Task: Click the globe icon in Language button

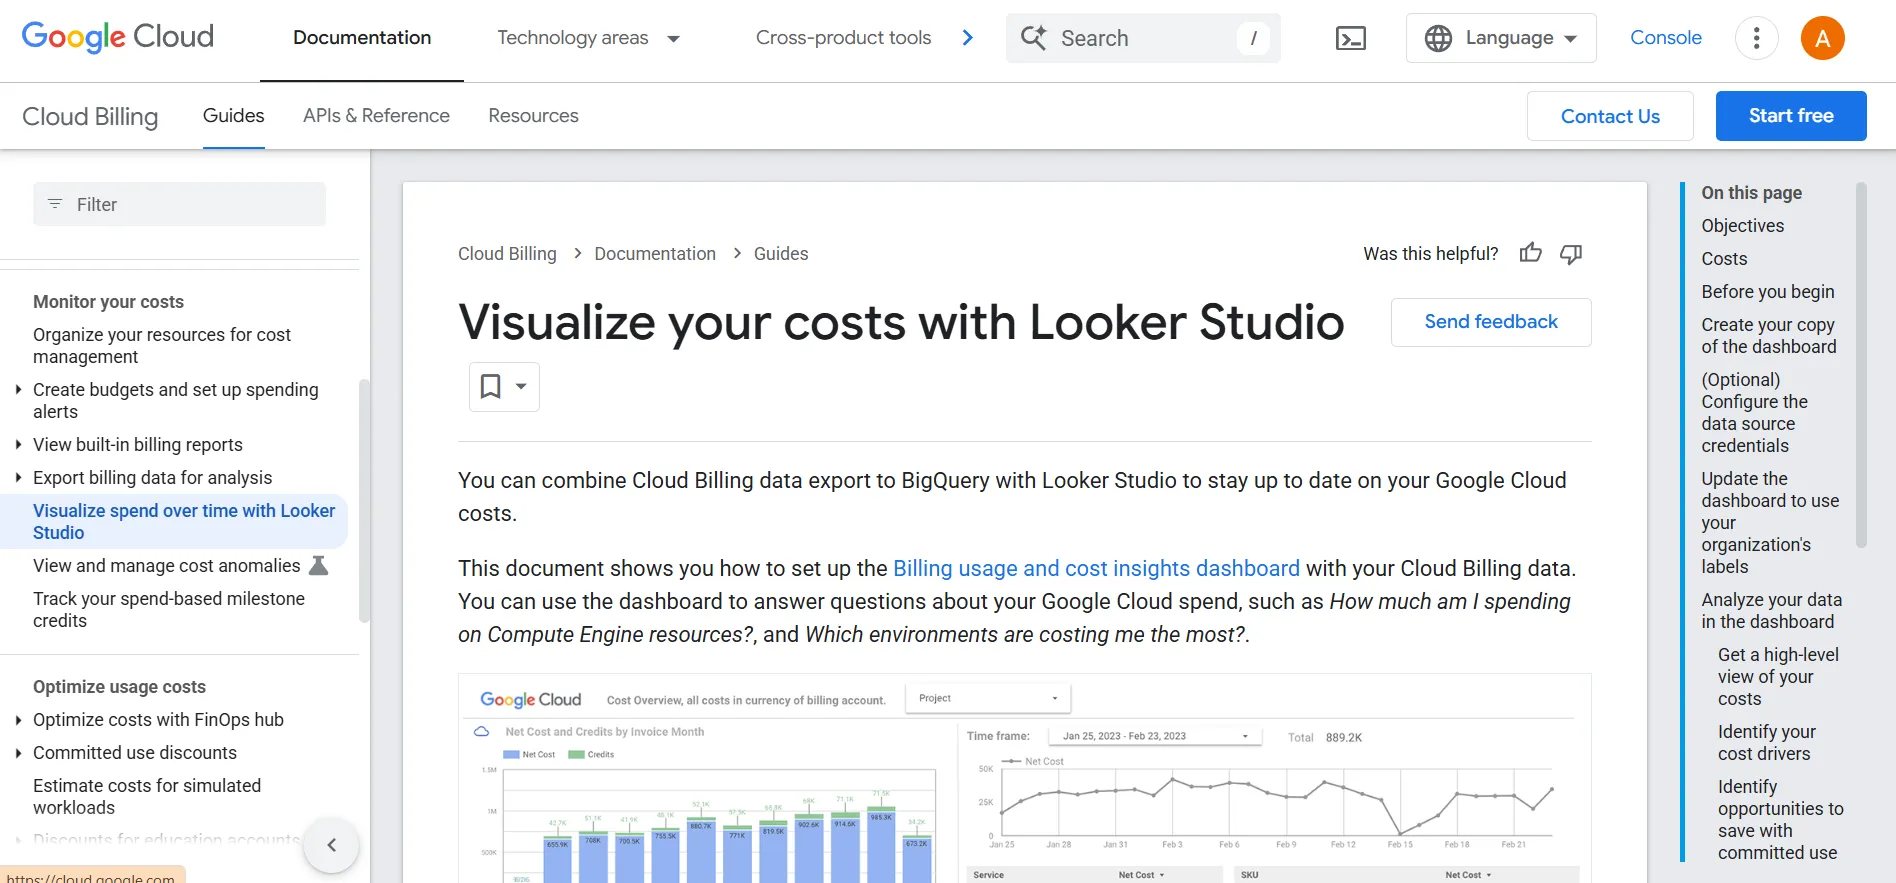Action: coord(1438,38)
